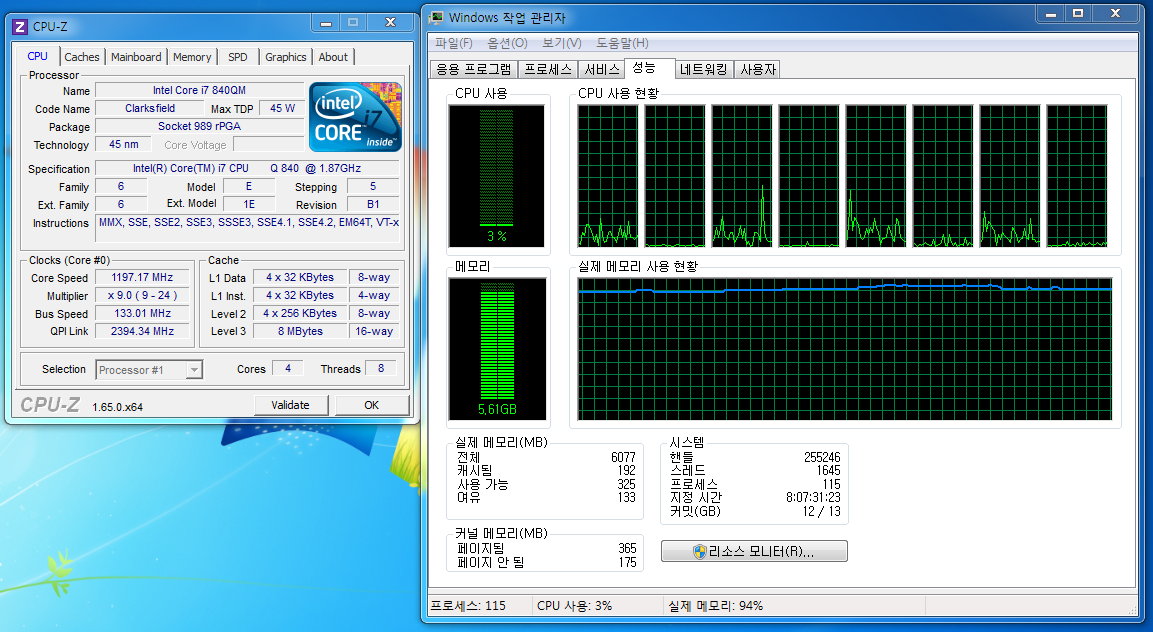This screenshot has width=1153, height=632.
Task: Click status bar entry 프로세스: 115
Action: pyautogui.click(x=468, y=606)
